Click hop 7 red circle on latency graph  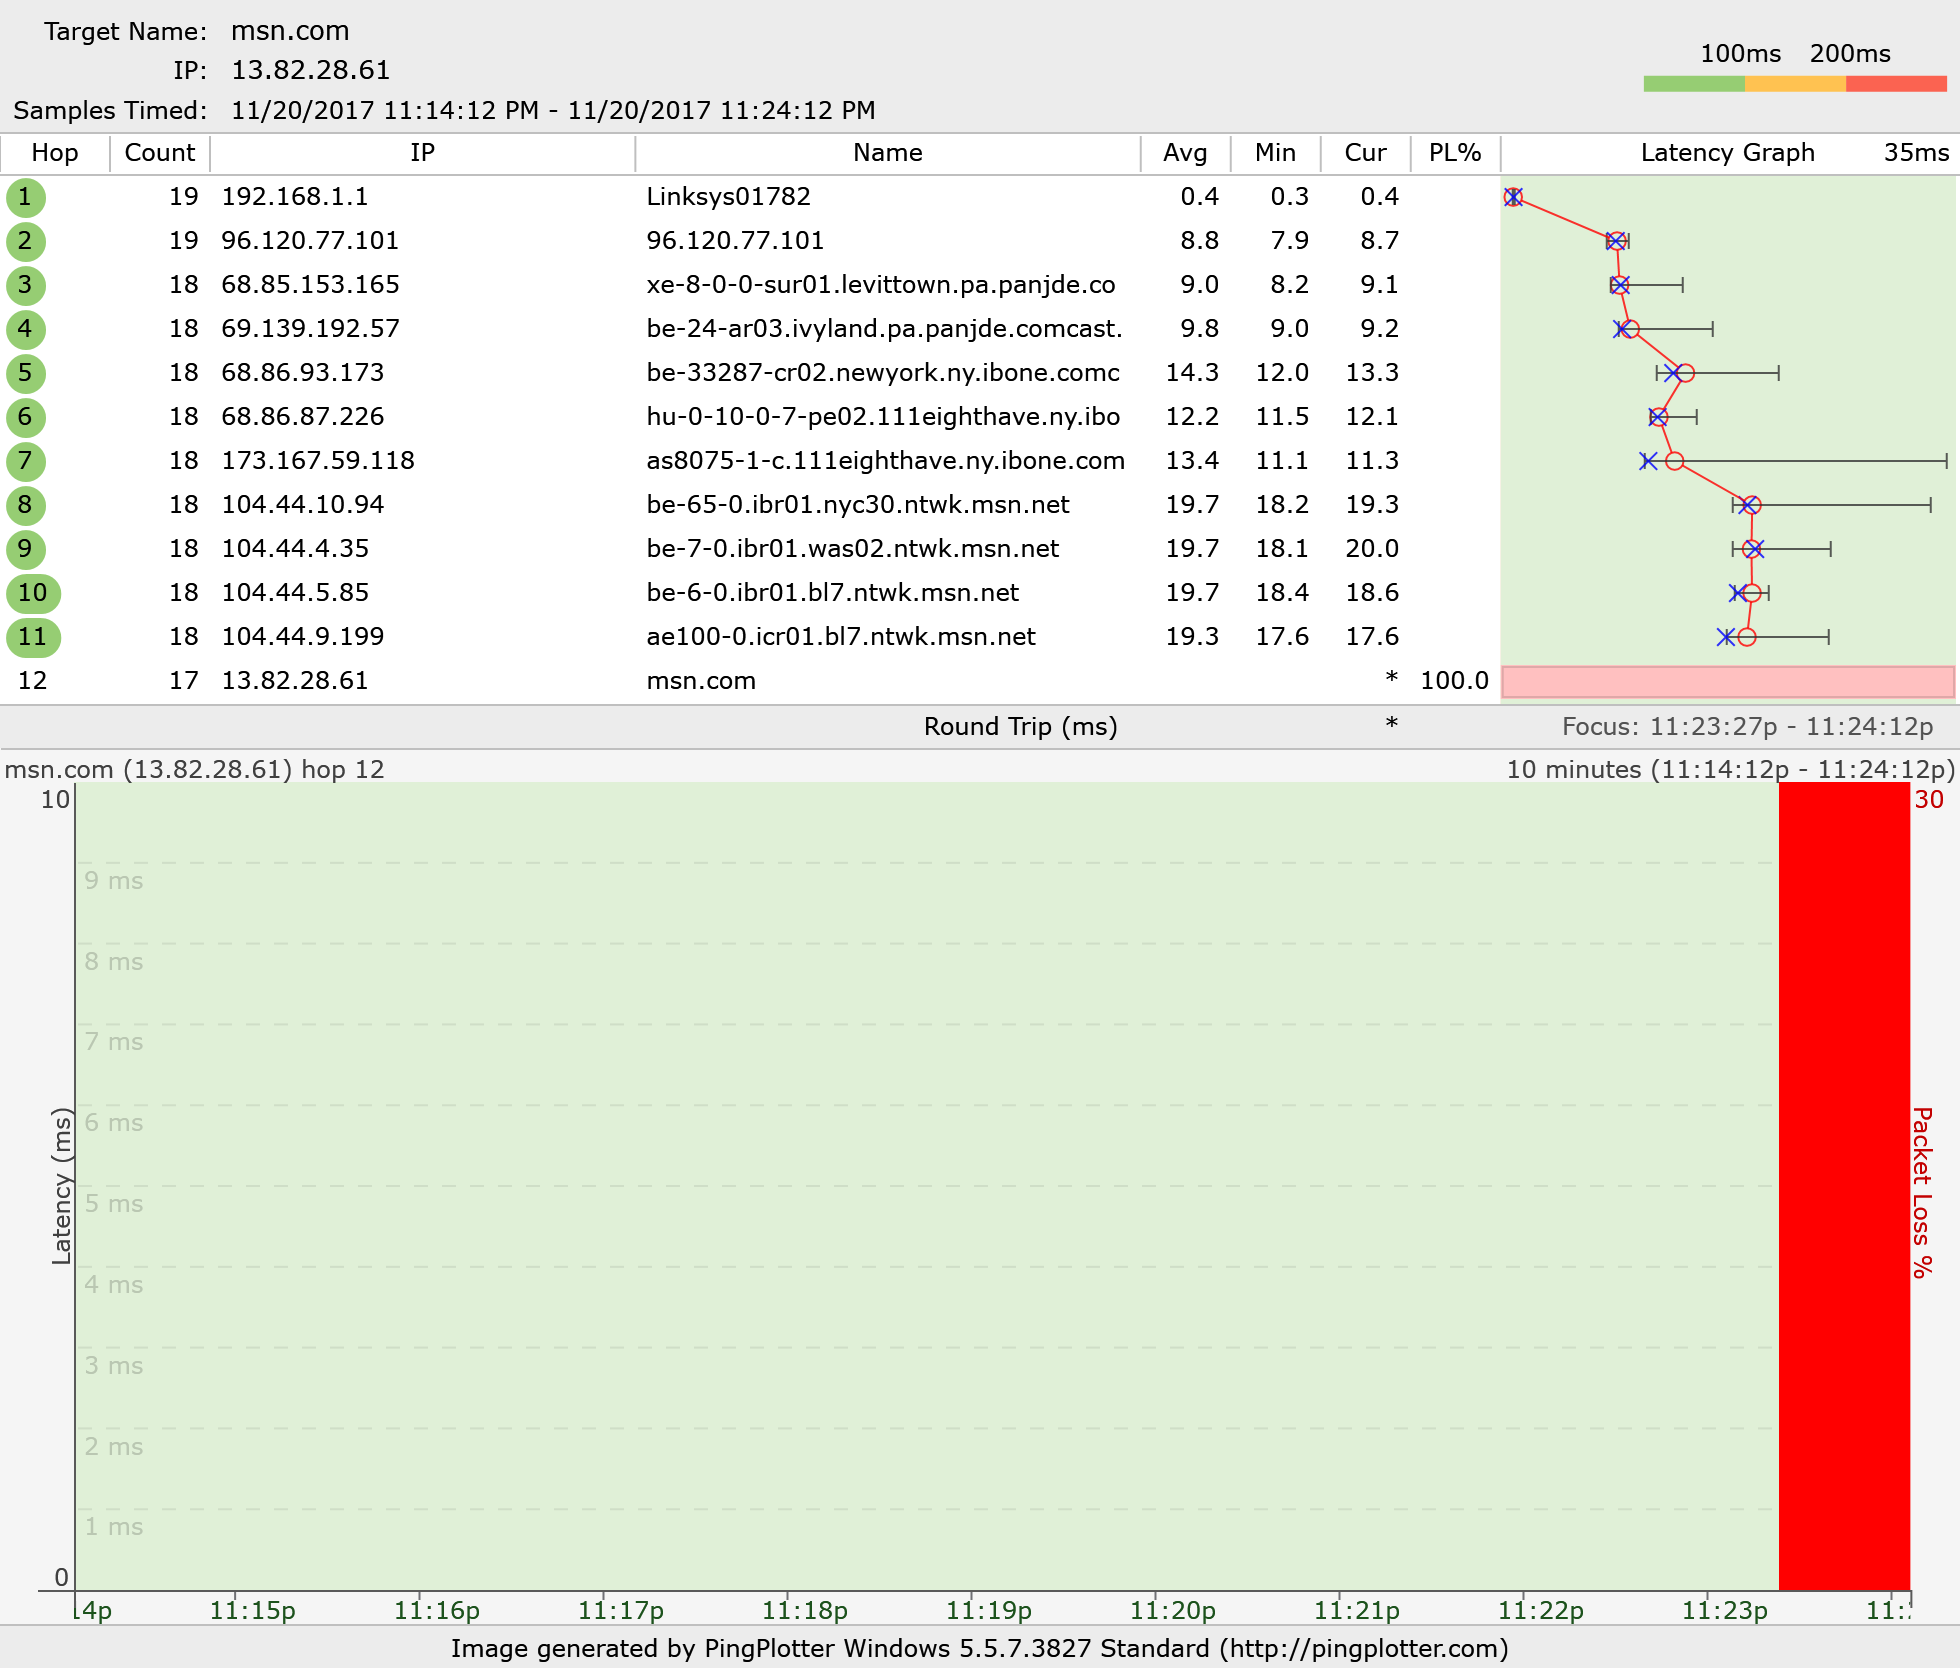[x=1675, y=461]
